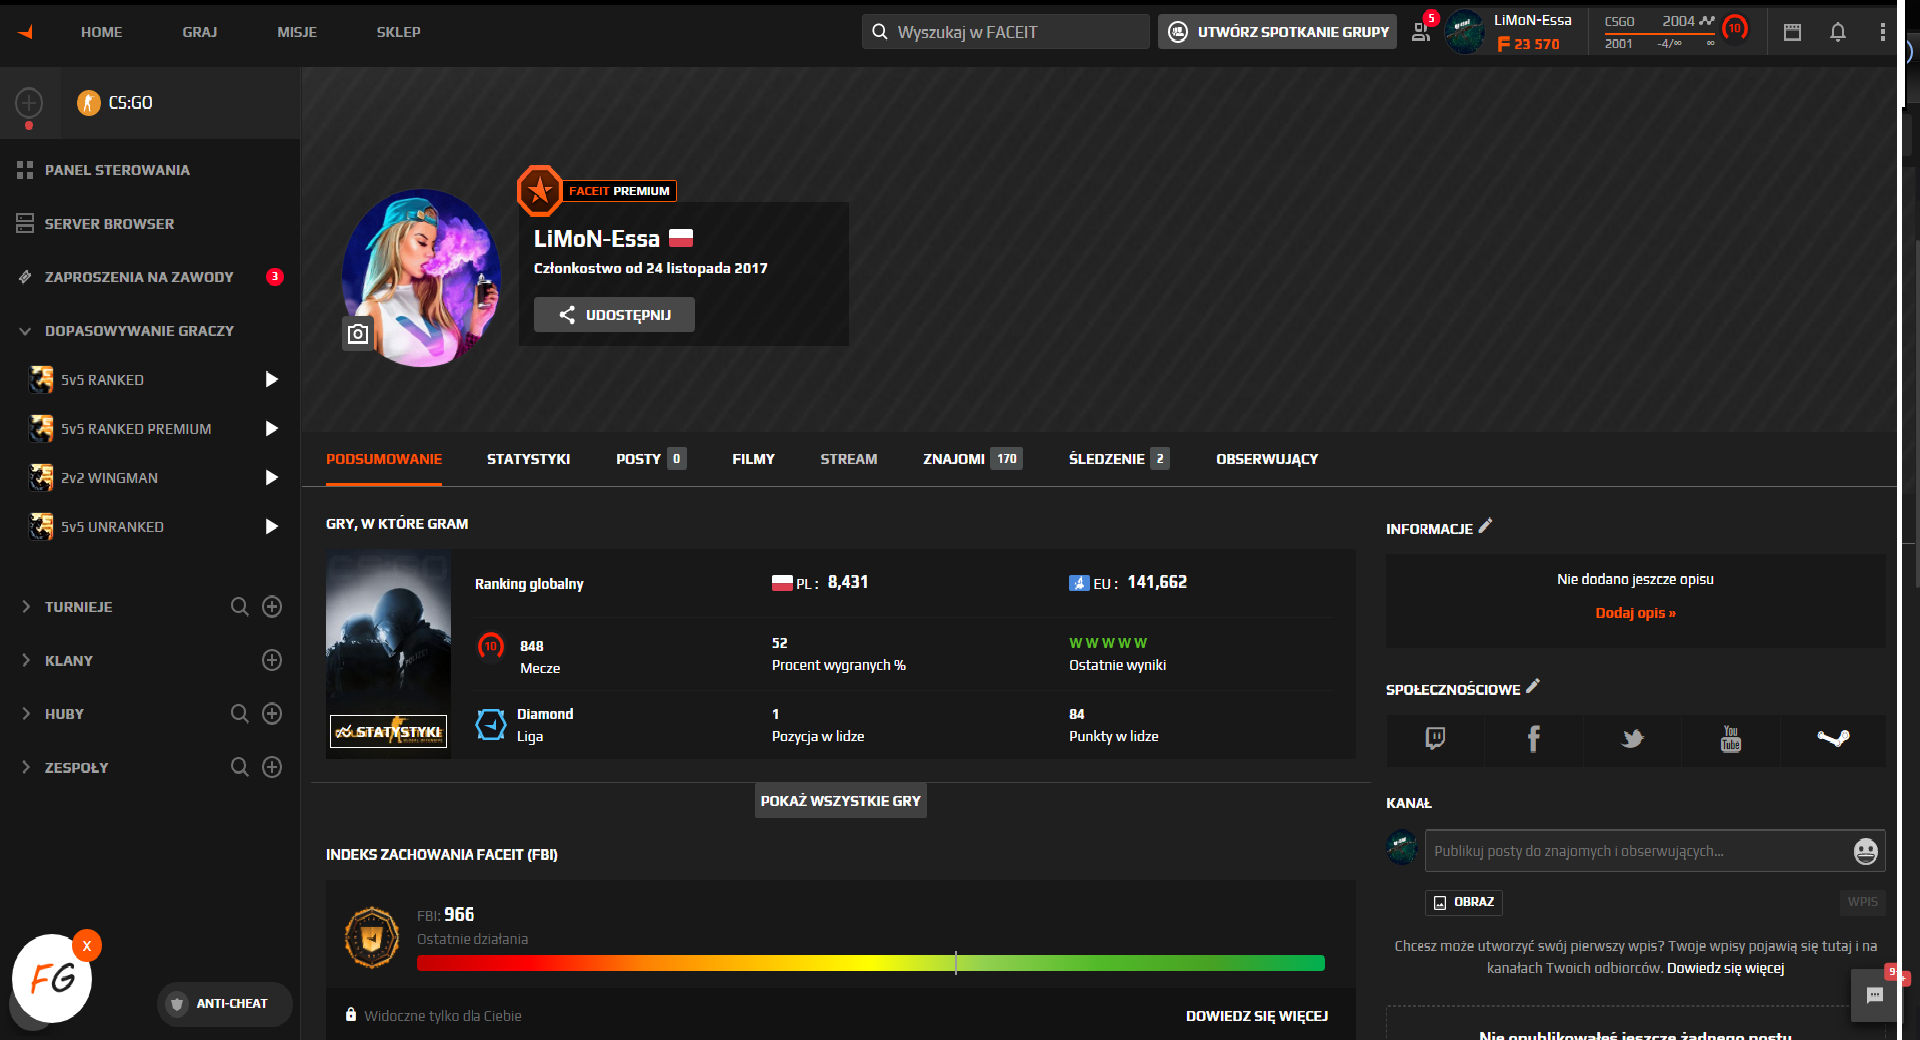The width and height of the screenshot is (1920, 1040).
Task: Switch to the Obserwujący tab
Action: pos(1267,459)
